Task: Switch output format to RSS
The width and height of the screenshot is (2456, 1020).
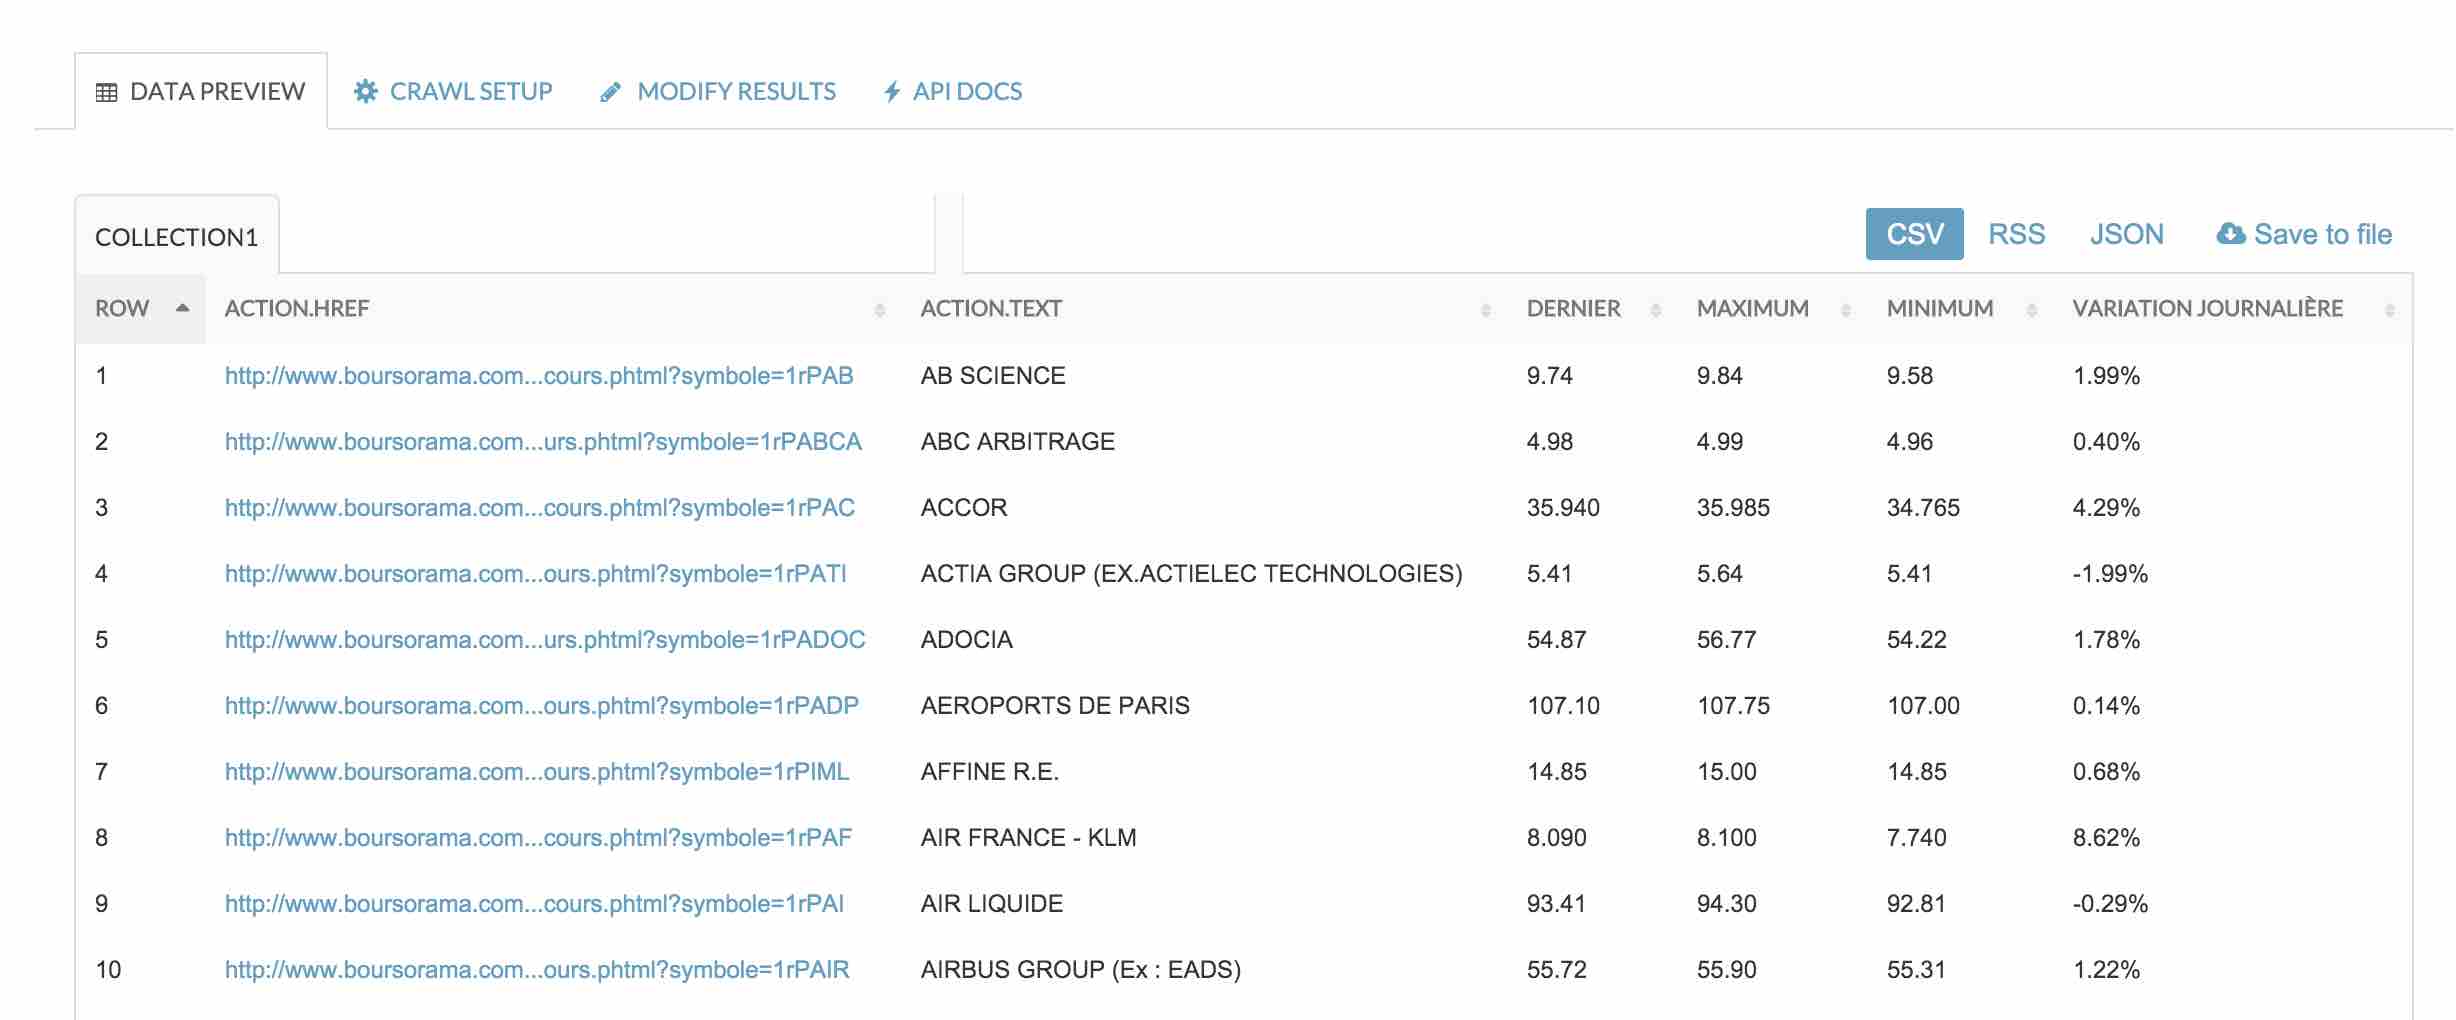Action: [2016, 234]
